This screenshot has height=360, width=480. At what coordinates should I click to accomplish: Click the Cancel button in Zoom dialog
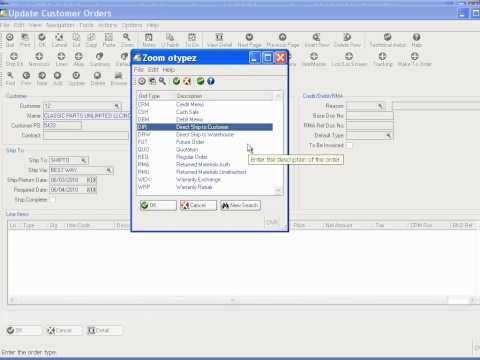tap(198, 205)
